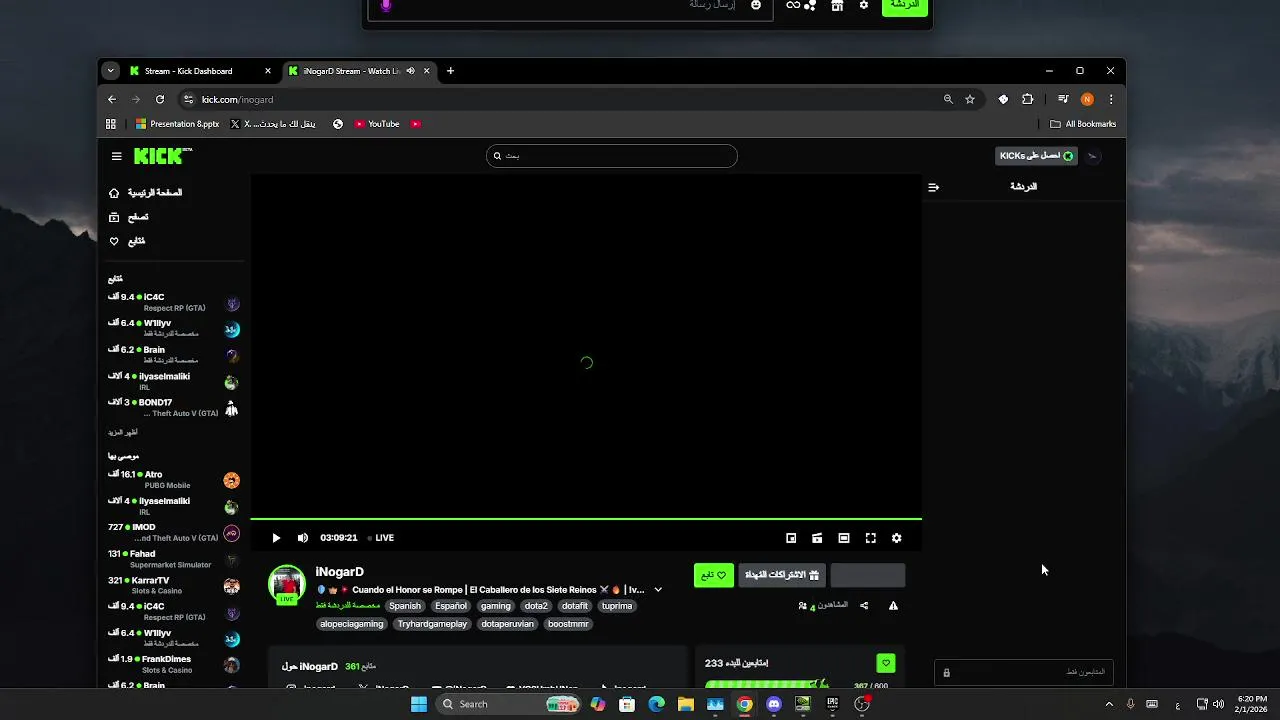Image resolution: width=1280 pixels, height=720 pixels.
Task: Select the dota2 tag
Action: [536, 606]
